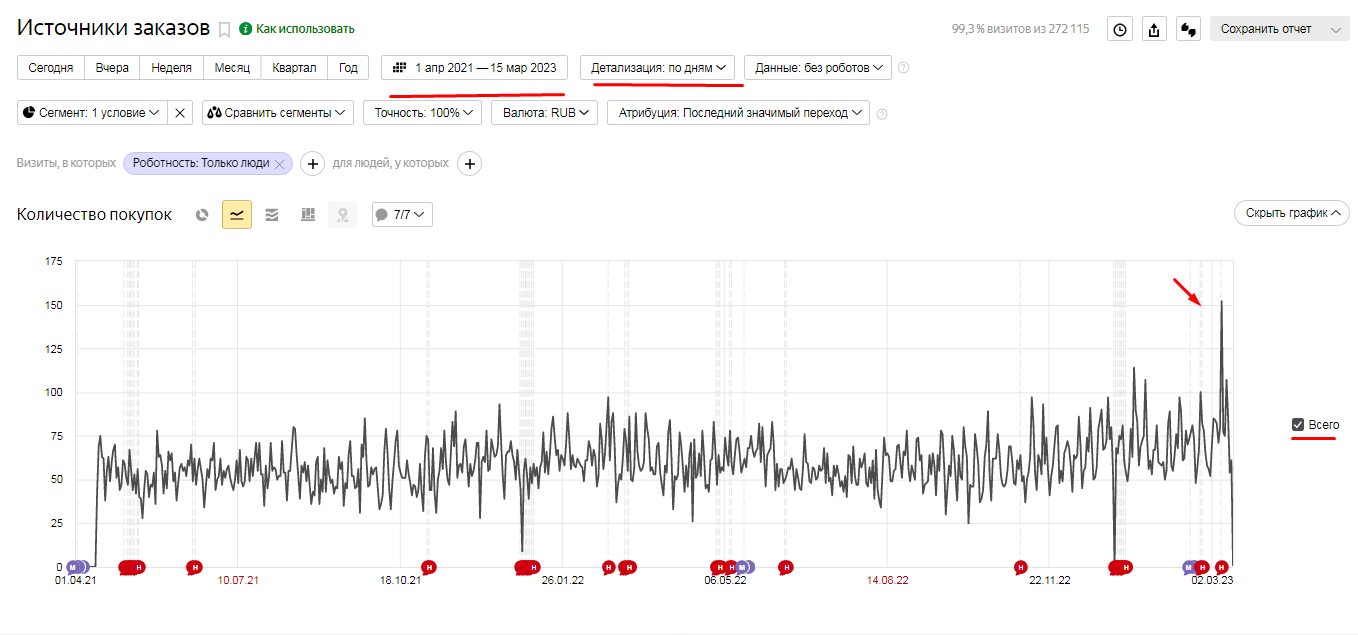The width and height of the screenshot is (1358, 635).
Task: Open the Валюта: RUB dropdown
Action: coord(544,113)
